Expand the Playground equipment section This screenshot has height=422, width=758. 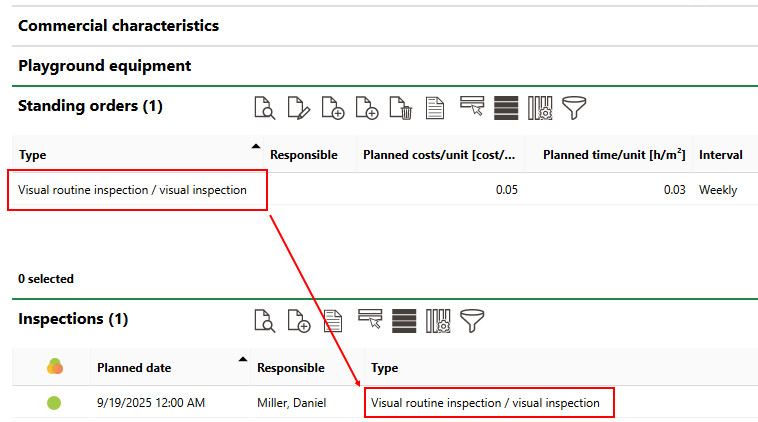click(x=104, y=66)
